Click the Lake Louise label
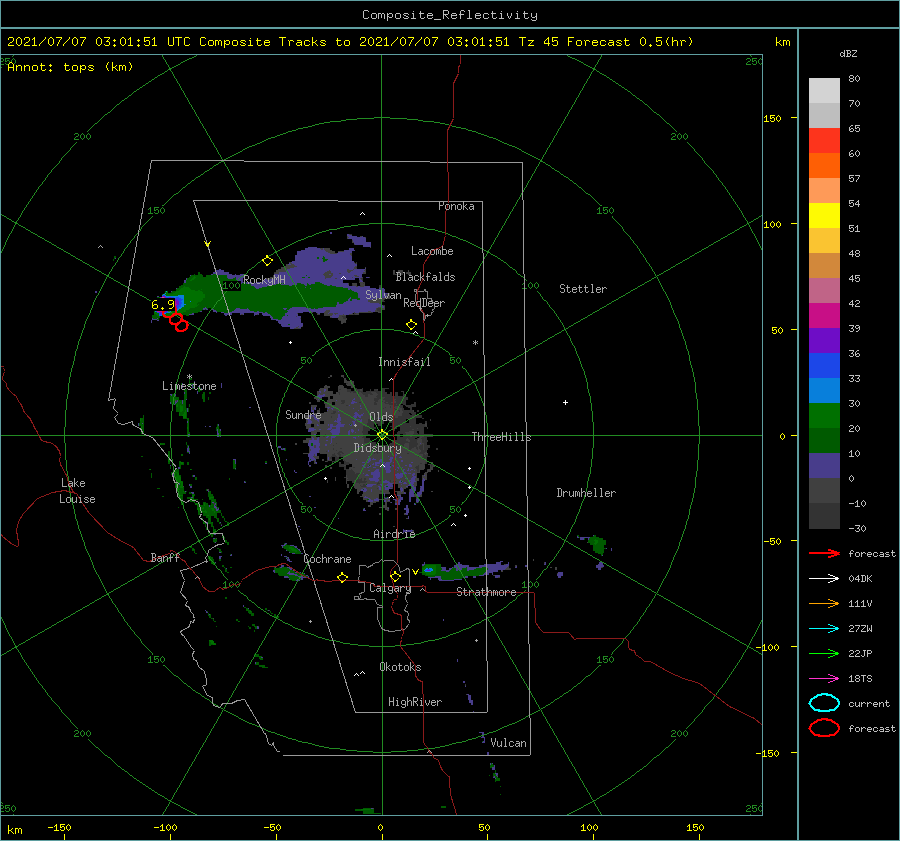 (77, 491)
